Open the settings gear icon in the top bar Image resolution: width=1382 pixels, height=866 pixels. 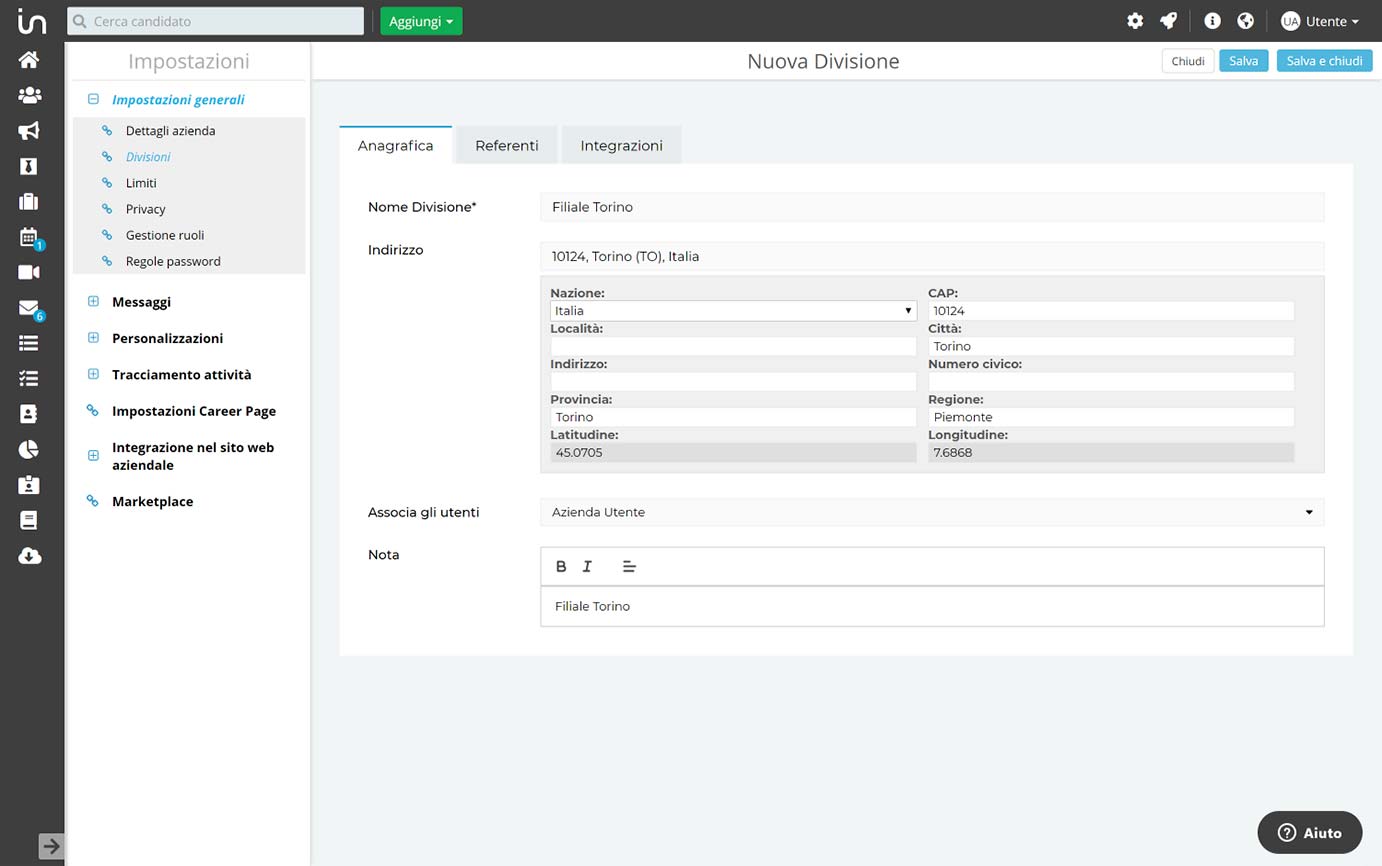(1135, 21)
